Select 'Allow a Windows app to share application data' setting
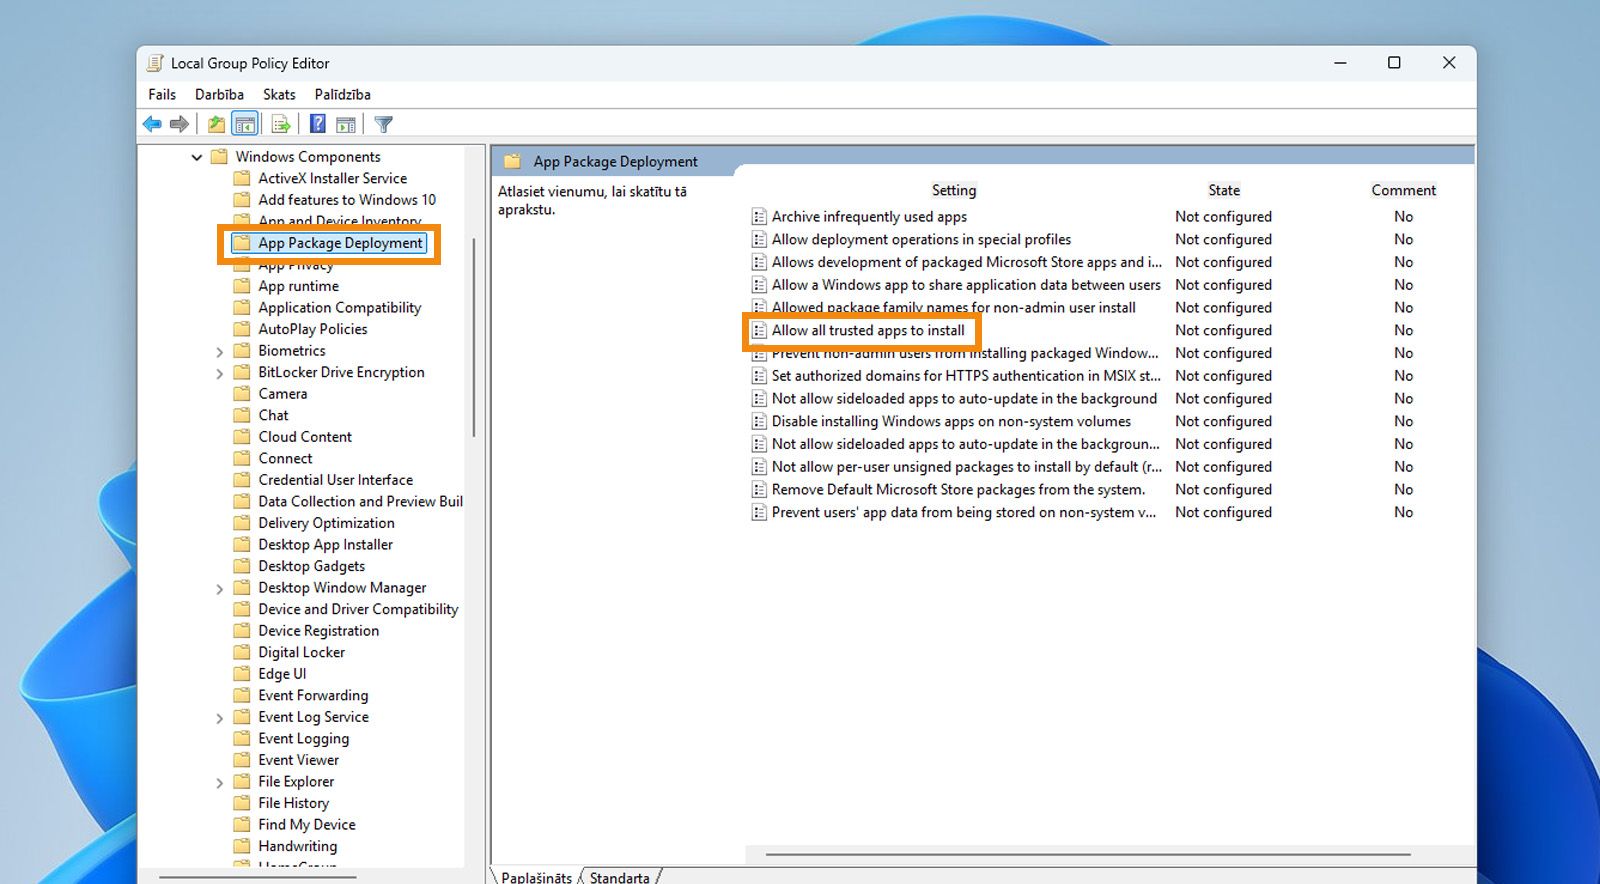The image size is (1600, 884). click(966, 285)
